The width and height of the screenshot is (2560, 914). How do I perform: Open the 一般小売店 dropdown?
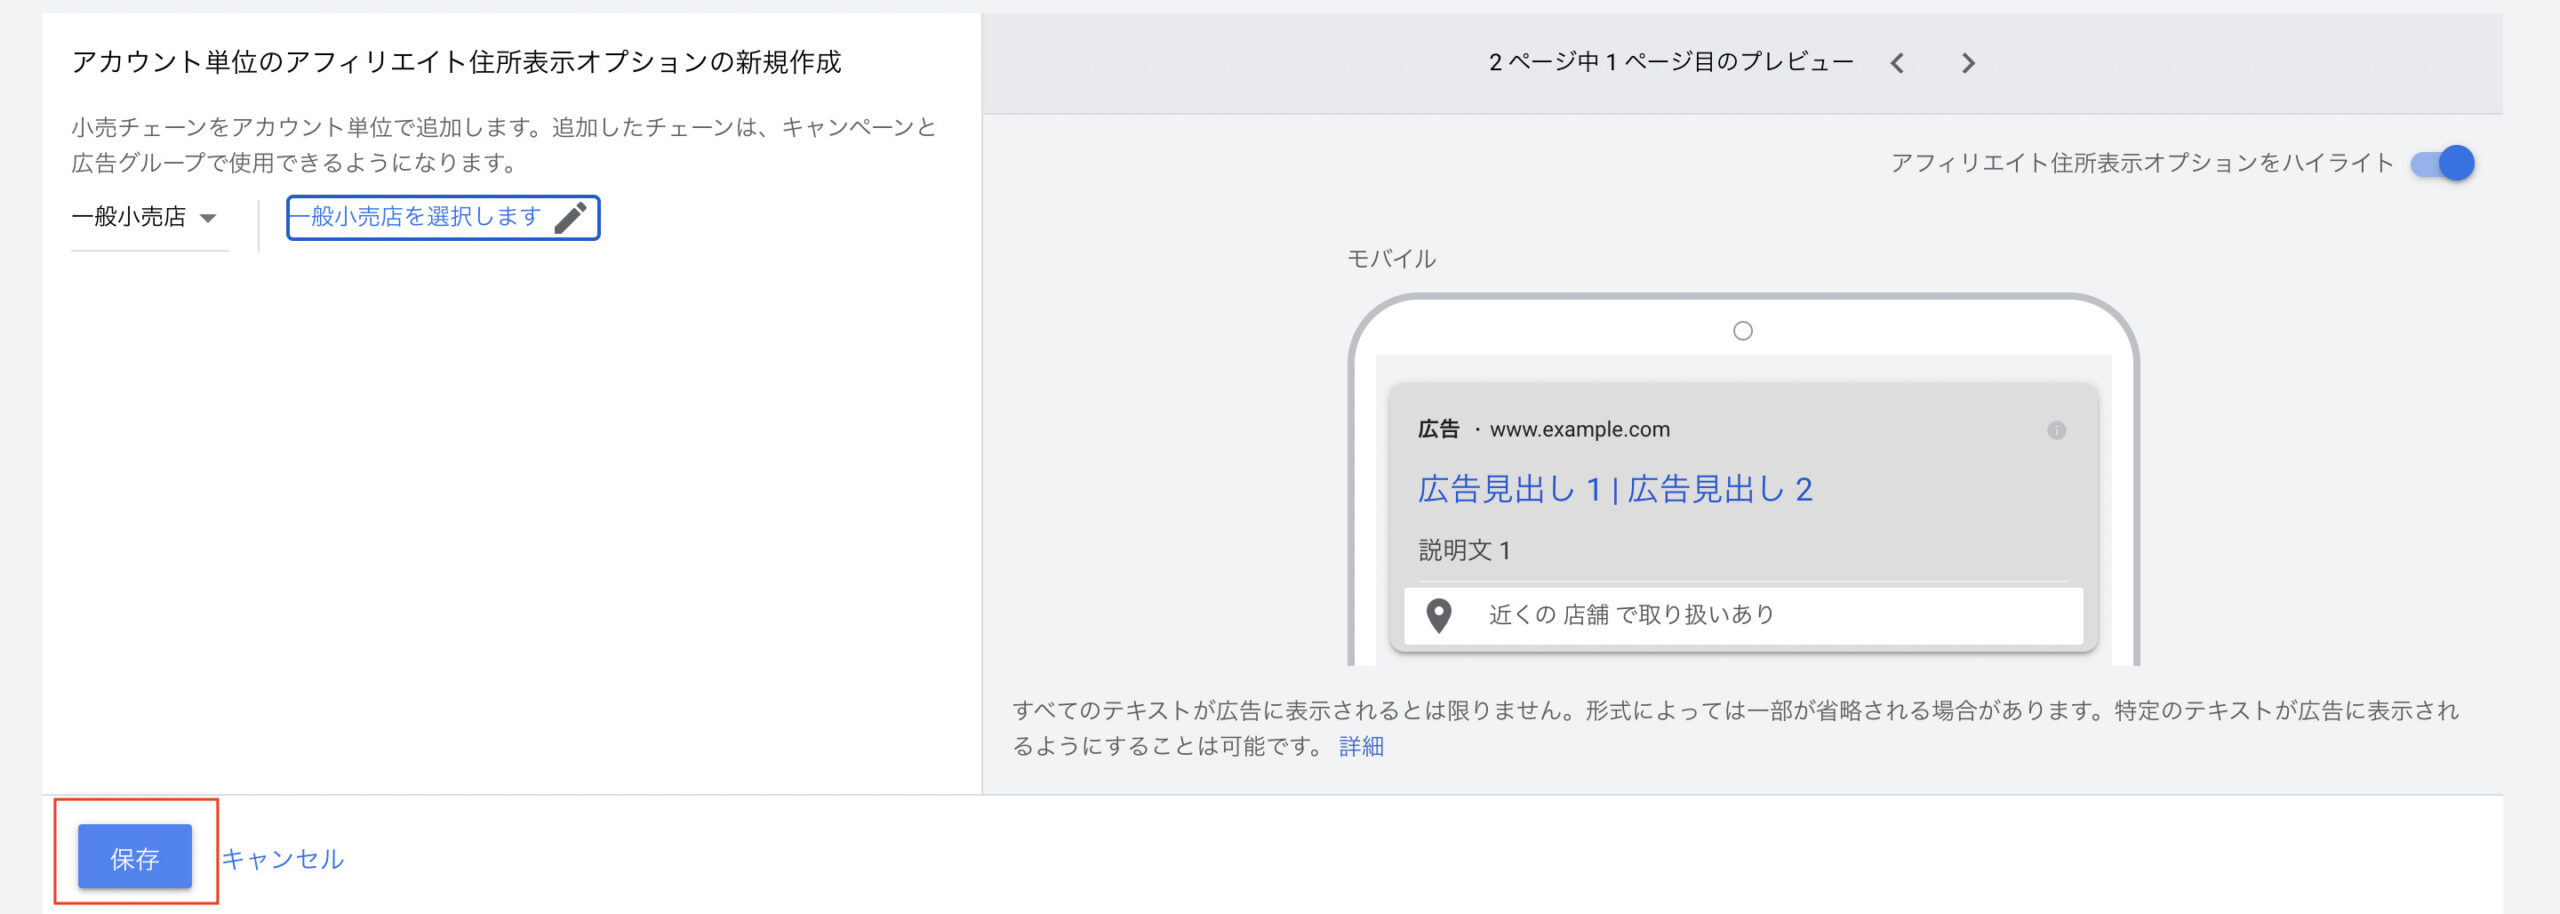point(130,217)
